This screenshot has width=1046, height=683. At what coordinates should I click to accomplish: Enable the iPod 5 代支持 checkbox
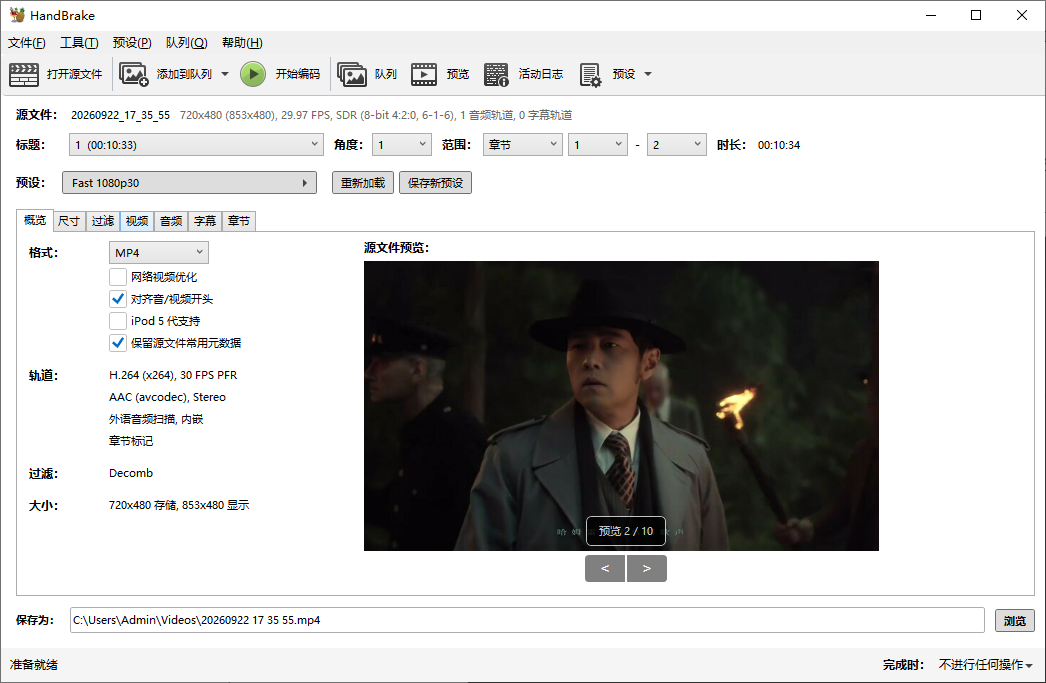[117, 321]
